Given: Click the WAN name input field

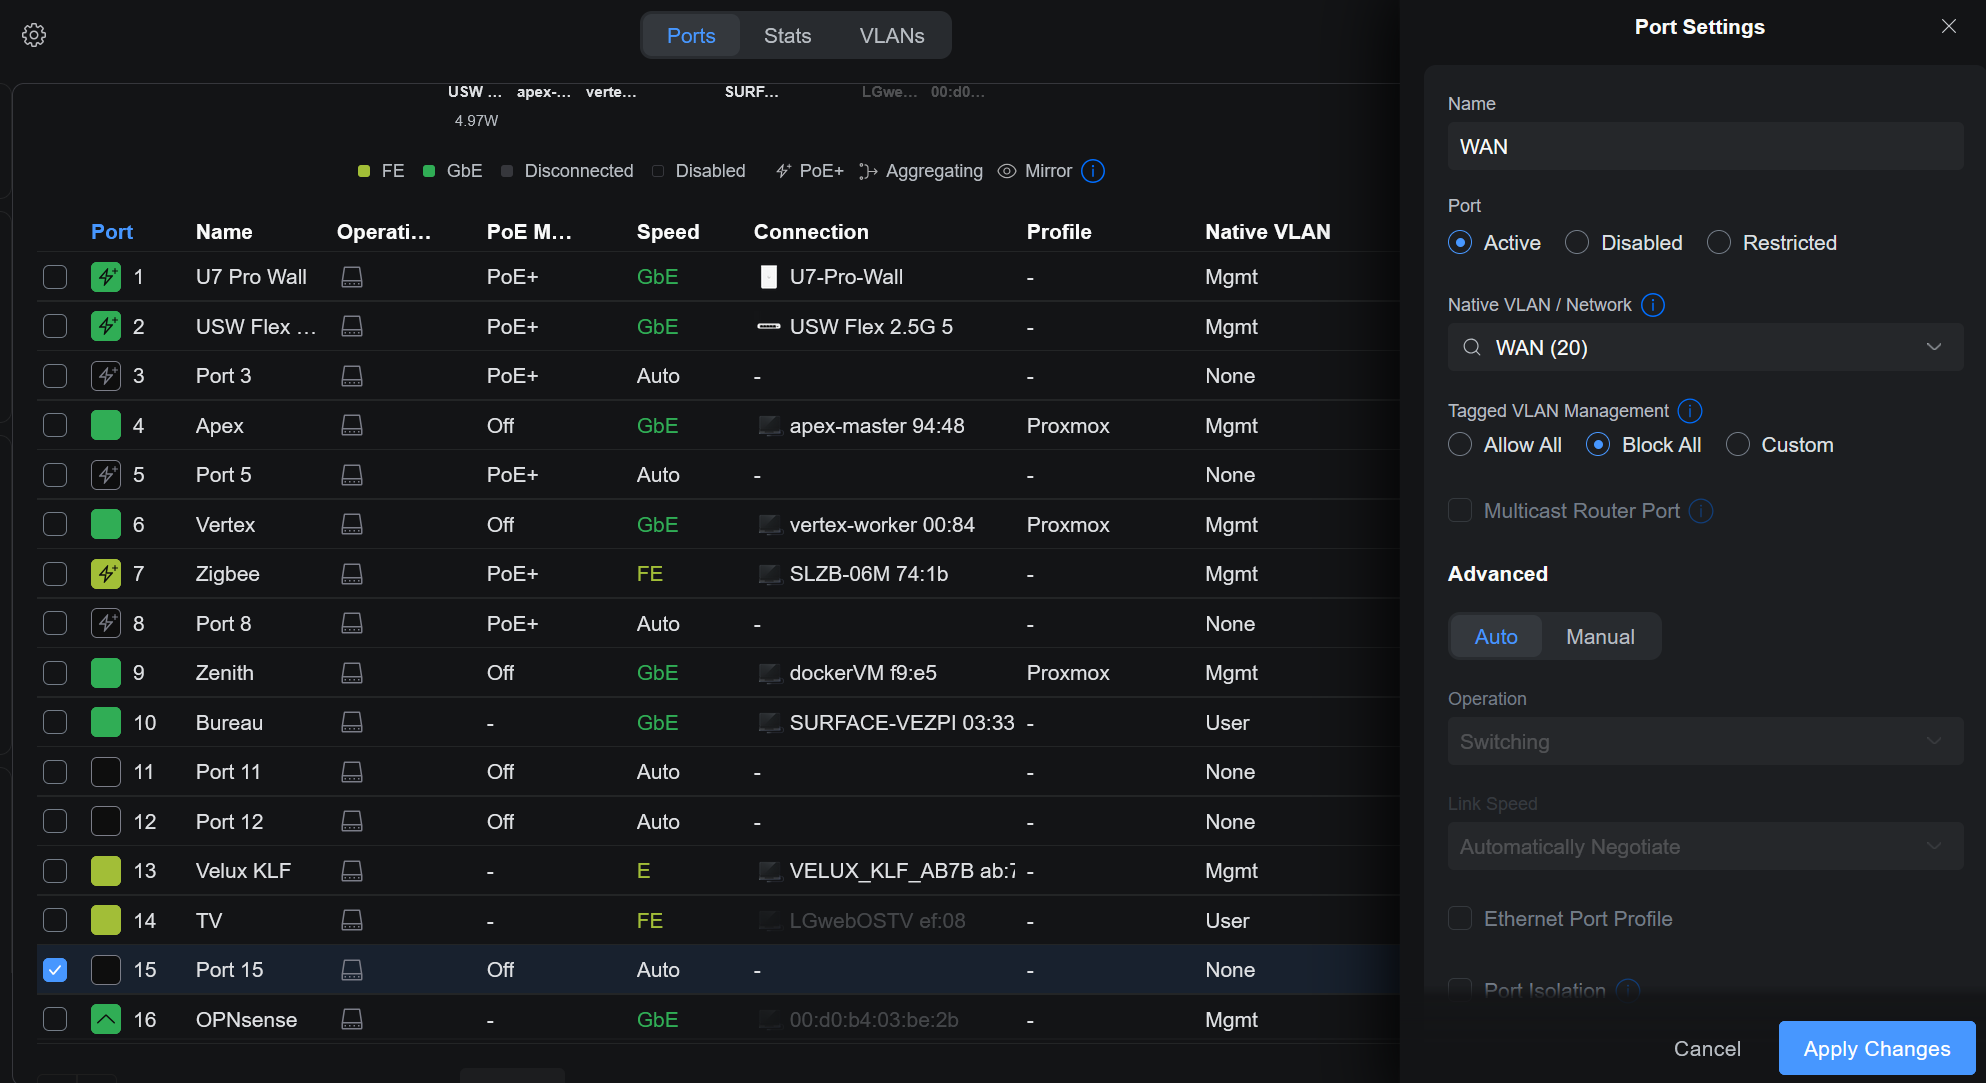Looking at the screenshot, I should pyautogui.click(x=1705, y=147).
